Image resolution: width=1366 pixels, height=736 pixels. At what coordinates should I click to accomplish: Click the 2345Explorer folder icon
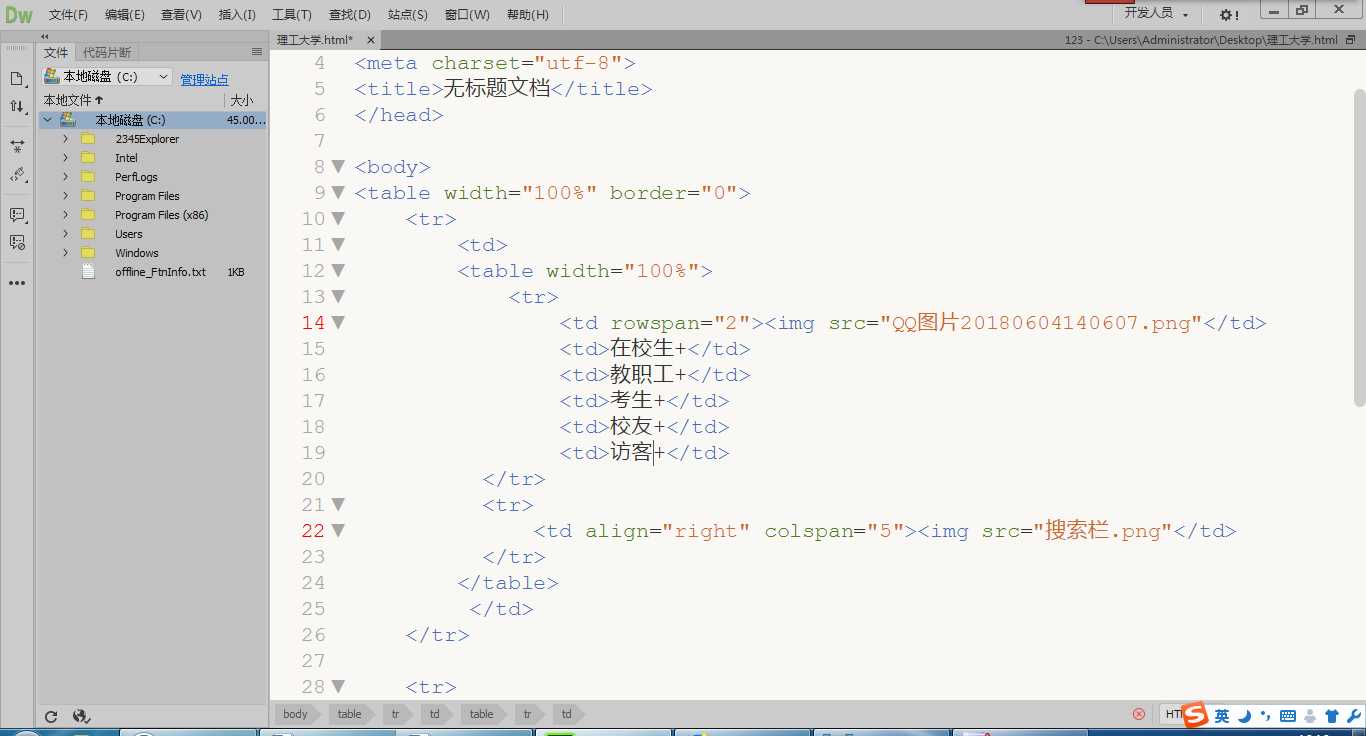(88, 139)
